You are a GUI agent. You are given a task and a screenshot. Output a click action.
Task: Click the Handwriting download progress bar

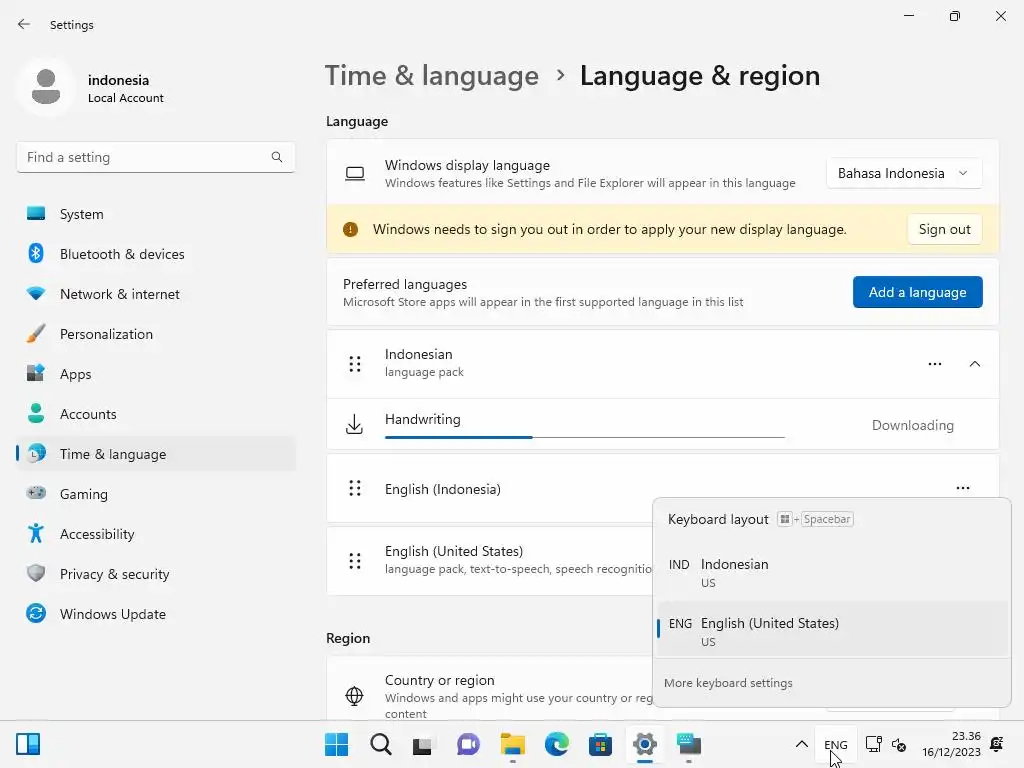(584, 437)
